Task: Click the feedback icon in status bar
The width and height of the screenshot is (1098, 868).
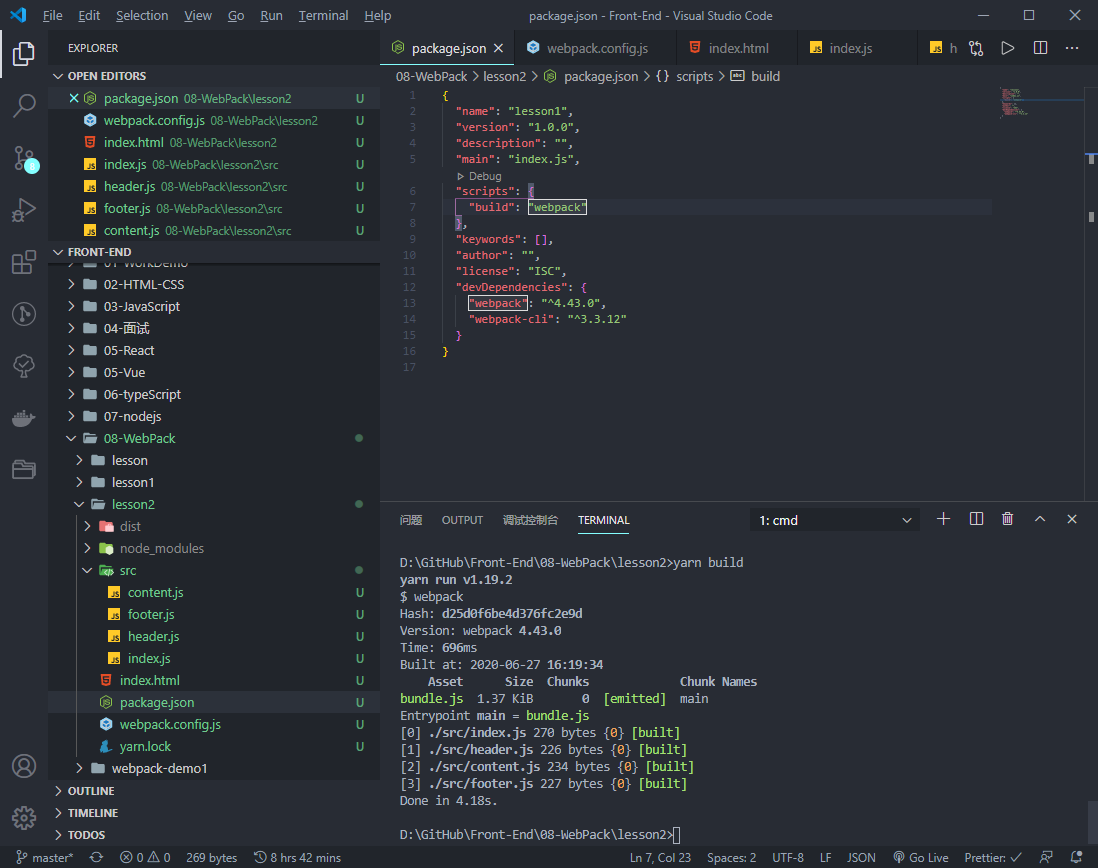Action: (1046, 858)
